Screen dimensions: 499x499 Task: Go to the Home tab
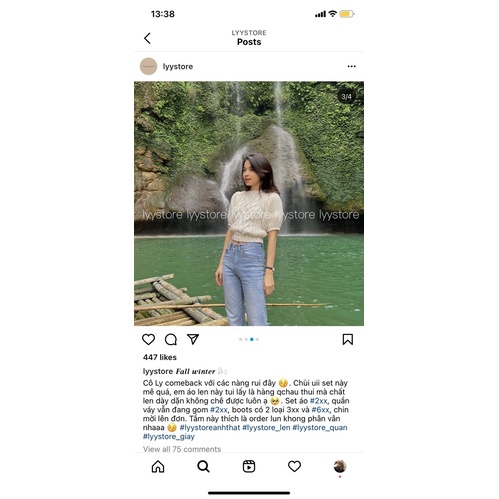[158, 466]
